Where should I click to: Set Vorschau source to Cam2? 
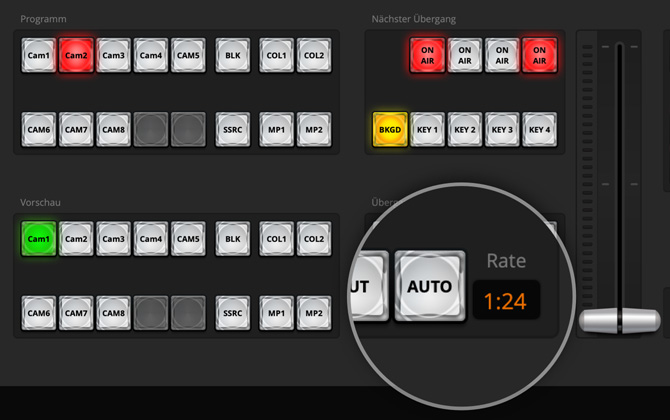[76, 240]
